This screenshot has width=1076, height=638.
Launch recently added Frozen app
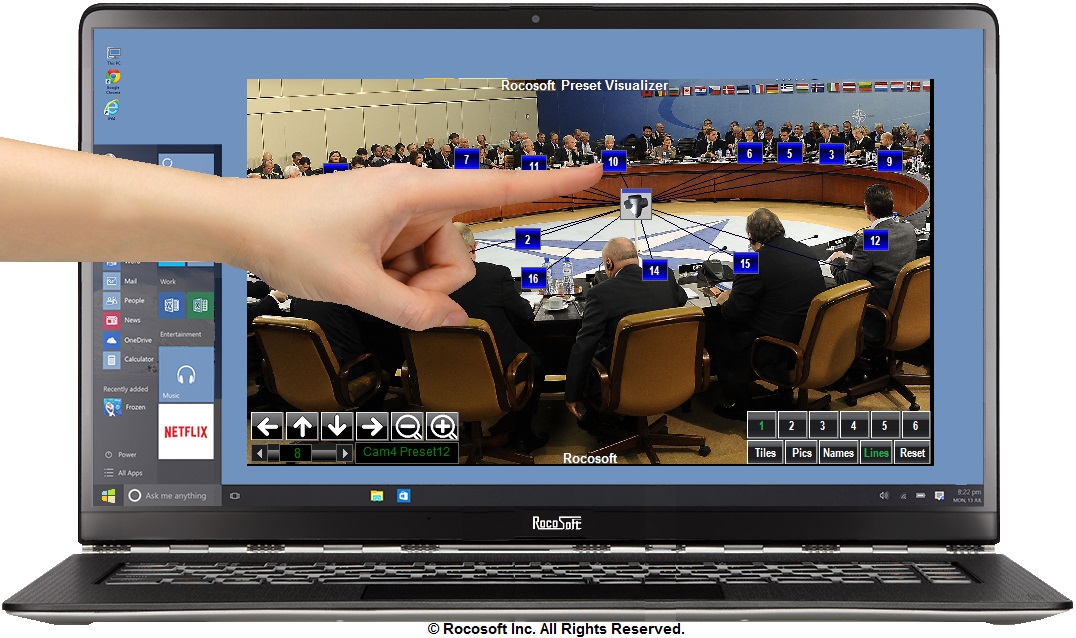(x=124, y=407)
